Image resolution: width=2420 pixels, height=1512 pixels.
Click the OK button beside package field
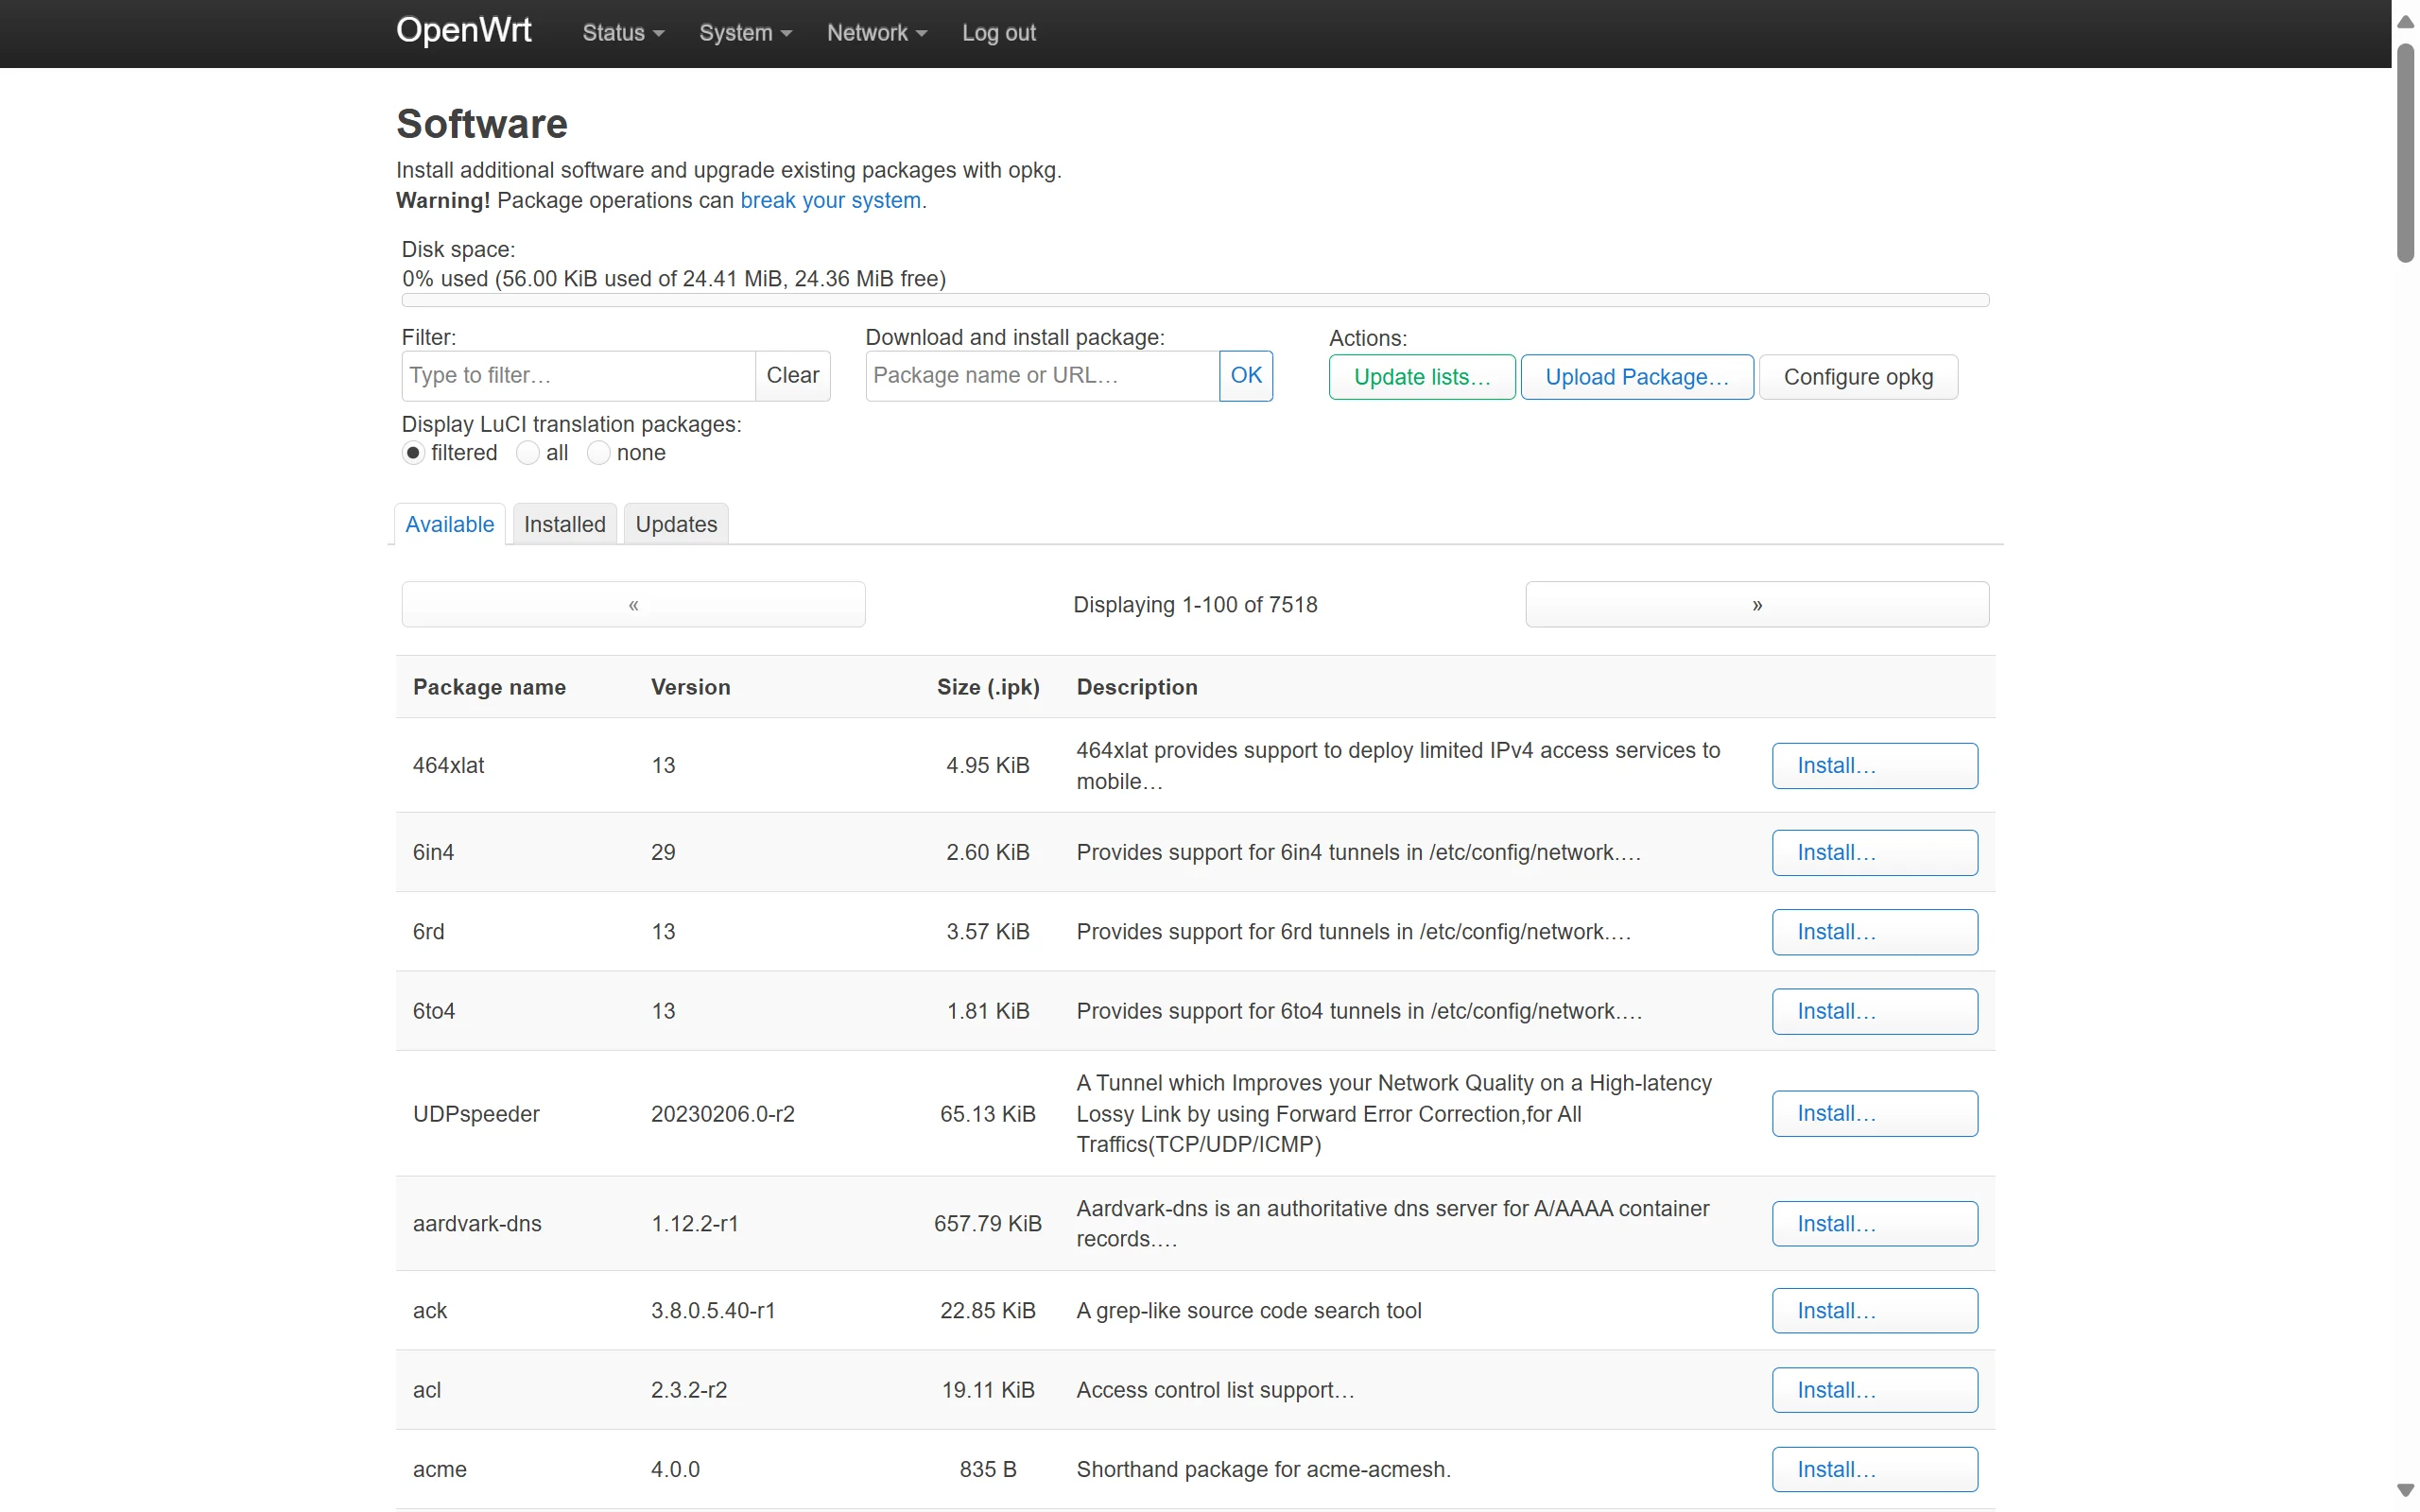click(1246, 375)
